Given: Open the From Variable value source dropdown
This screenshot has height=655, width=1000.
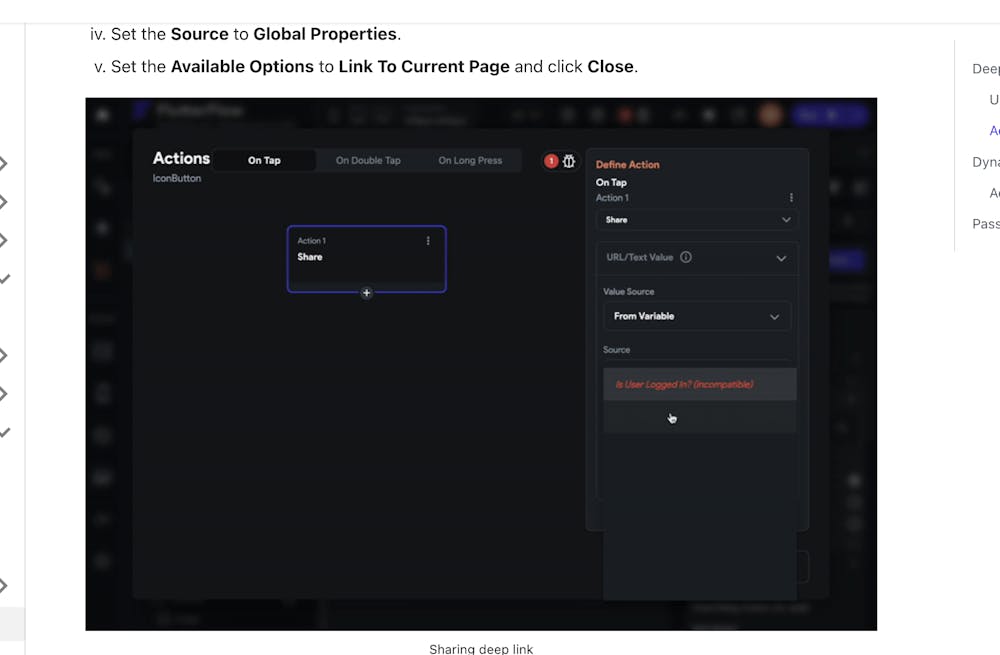Looking at the screenshot, I should 696,316.
